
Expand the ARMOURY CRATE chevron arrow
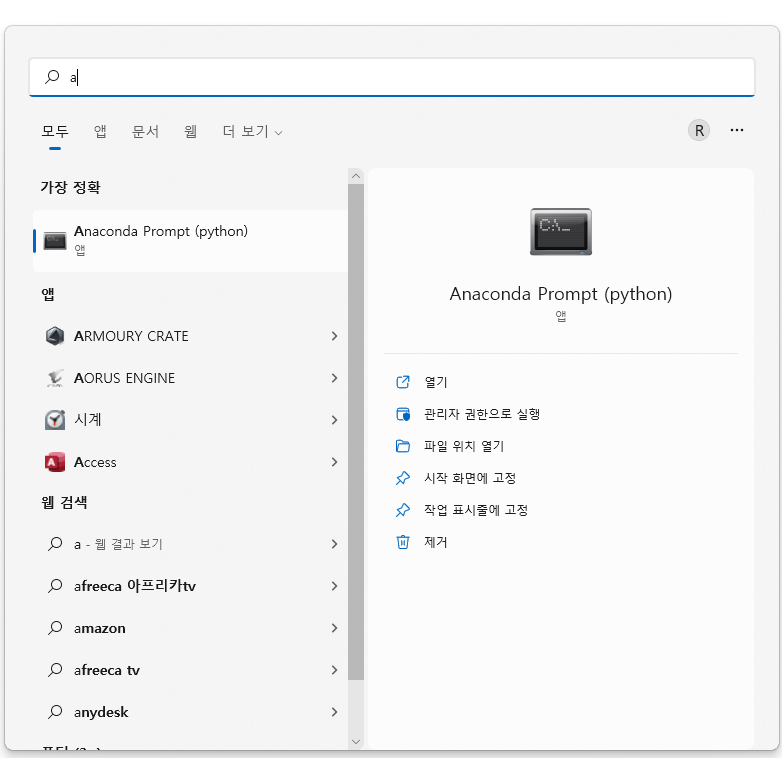click(335, 336)
